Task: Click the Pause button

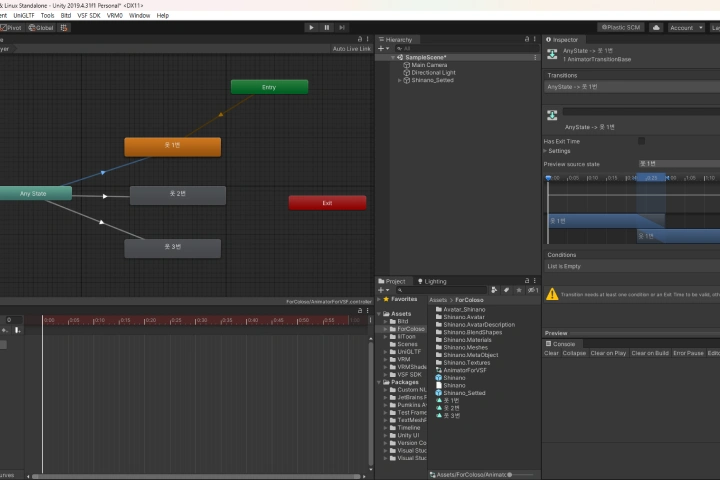Action: 326,28
